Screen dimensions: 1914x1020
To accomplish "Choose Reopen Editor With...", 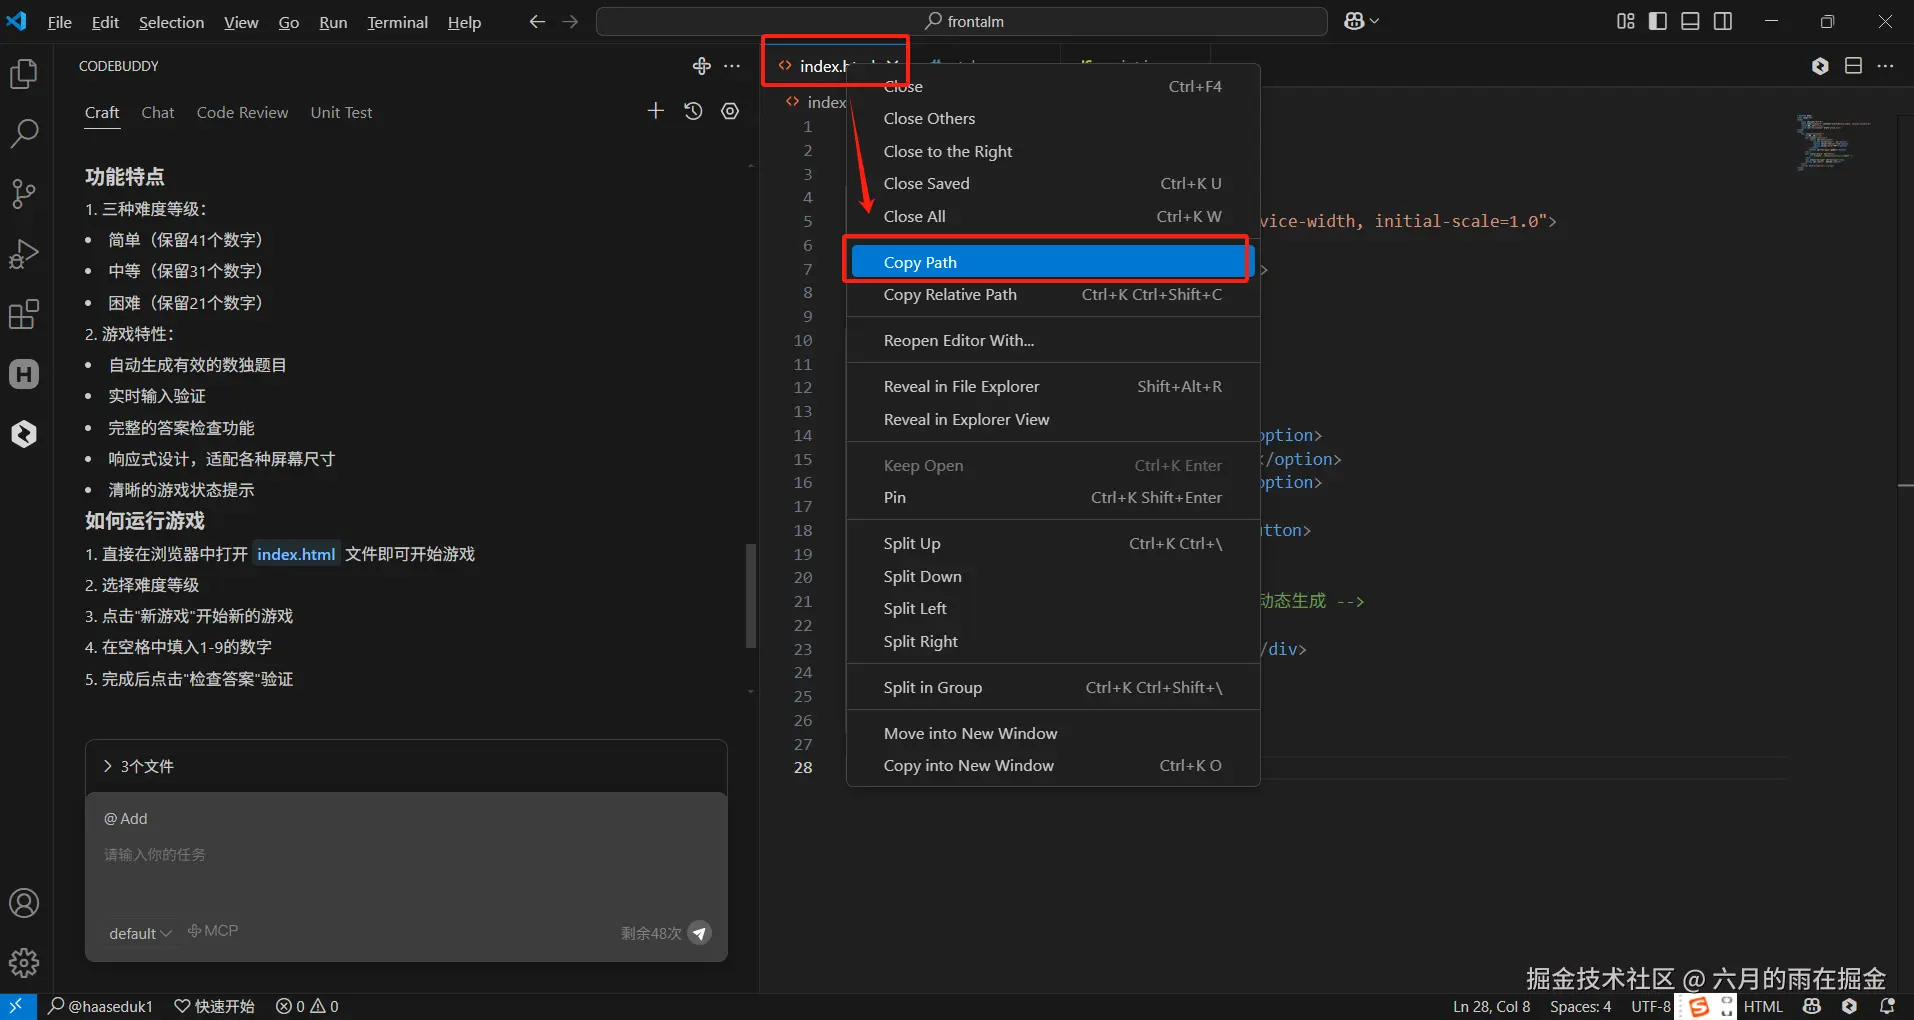I will tap(1052, 341).
